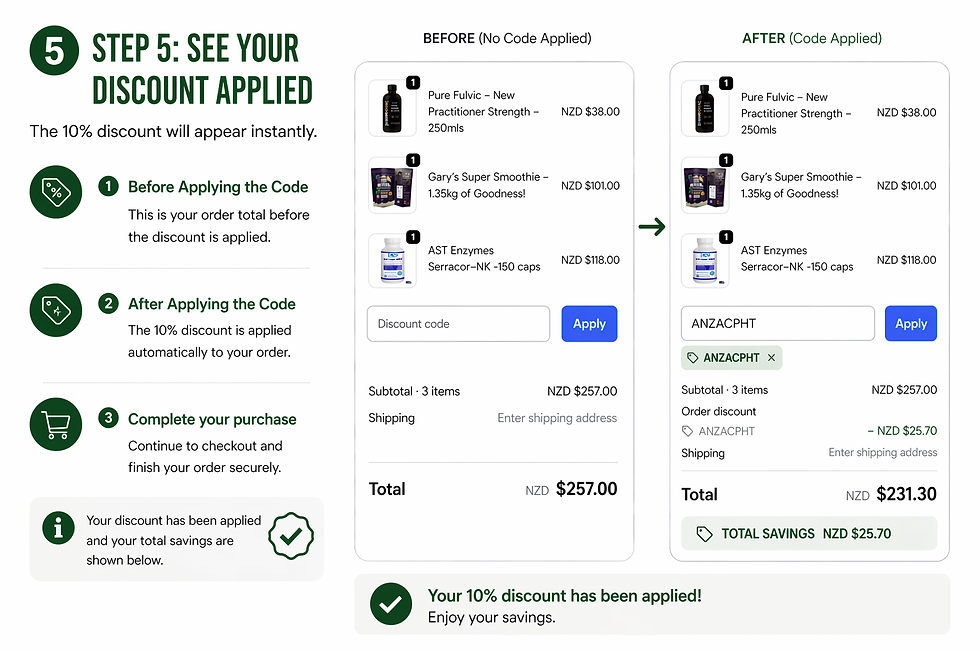The image size is (980, 653).
Task: Click the checkmark icon in the success banner
Action: [x=391, y=604]
